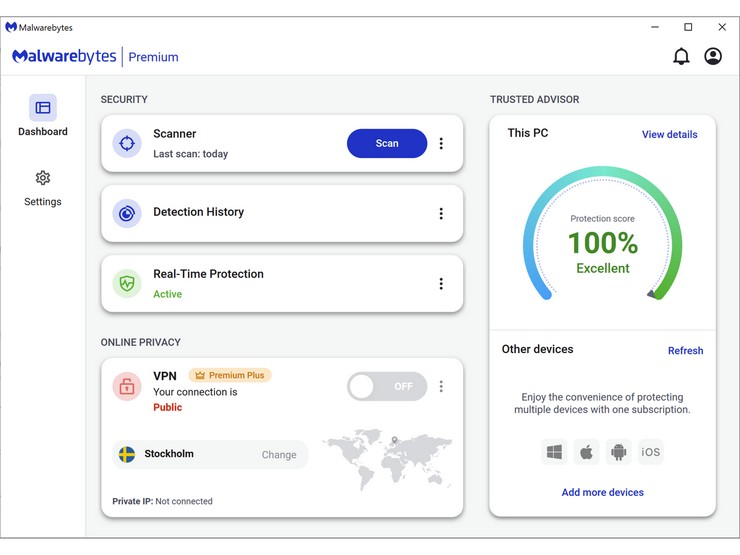Open Detection History three-dot menu
Screen dimensions: 740x555
tap(441, 214)
